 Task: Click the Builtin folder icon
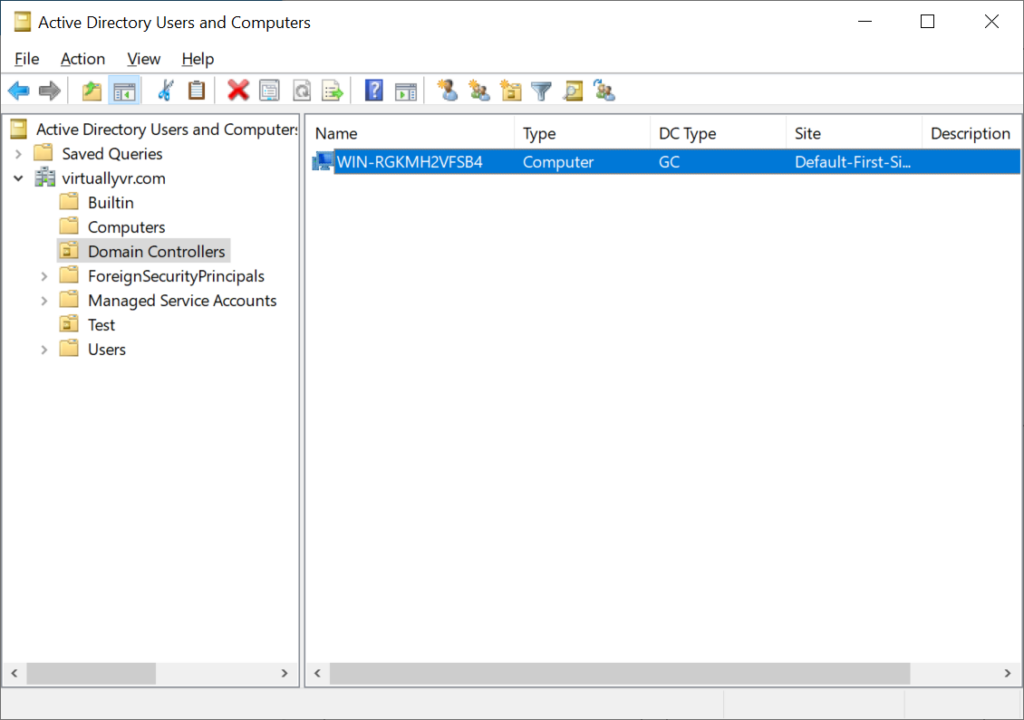coord(69,203)
